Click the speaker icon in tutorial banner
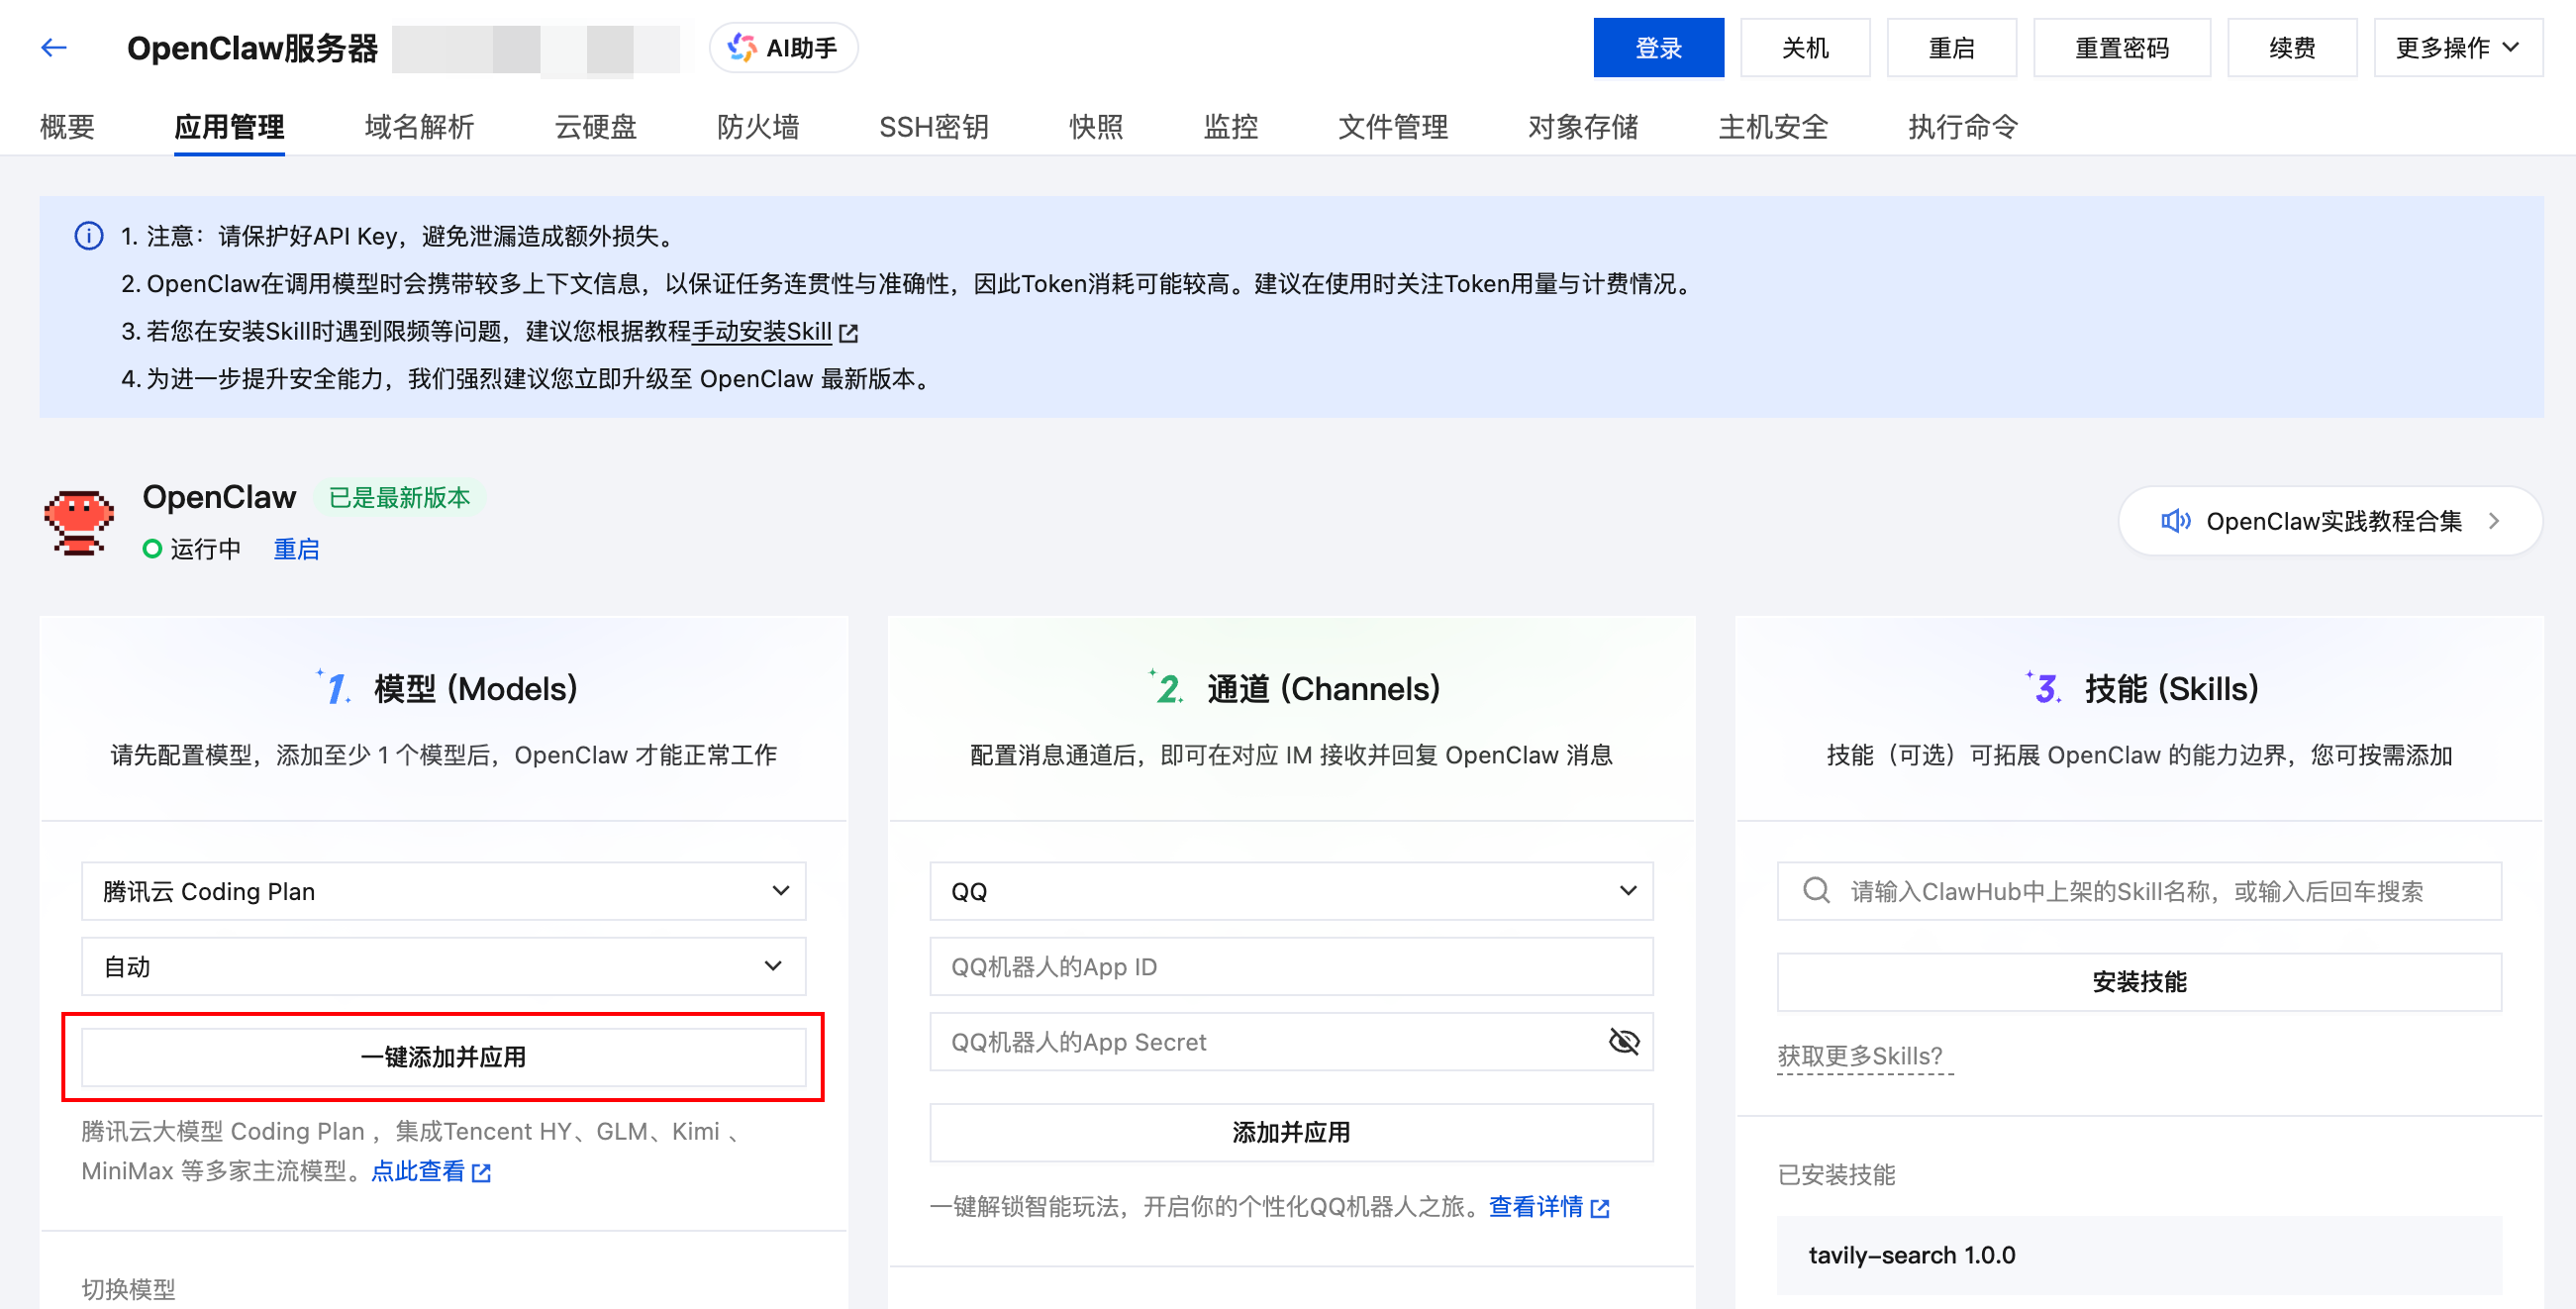The image size is (2576, 1309). (x=2175, y=521)
